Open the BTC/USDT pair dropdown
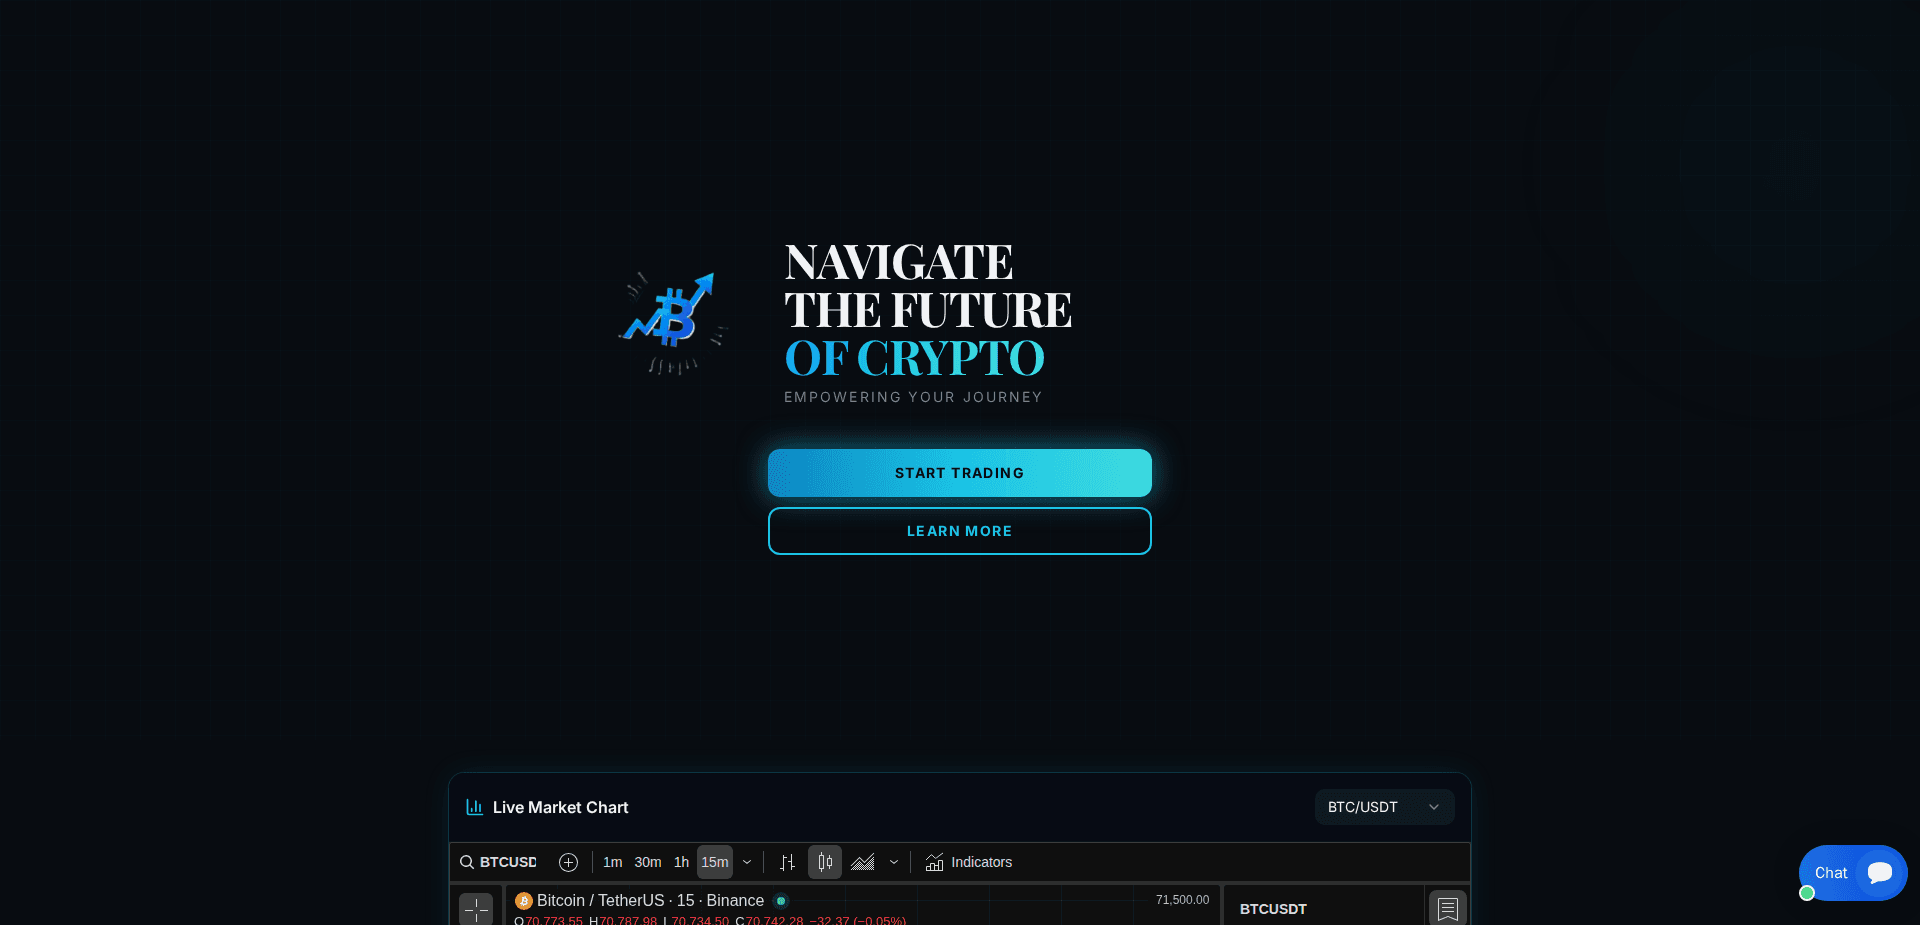Viewport: 1920px width, 925px height. tap(1384, 807)
